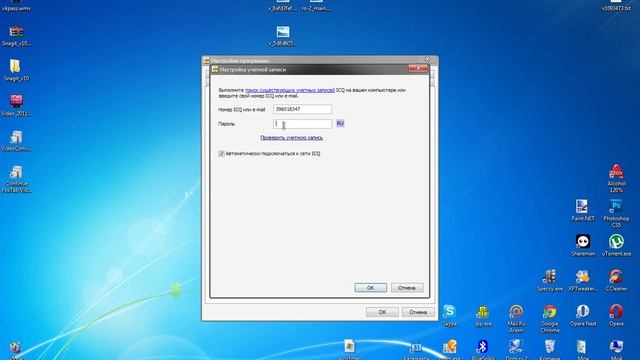Focus the Пароль password field
Screen dimensions: 640x360
[302, 124]
